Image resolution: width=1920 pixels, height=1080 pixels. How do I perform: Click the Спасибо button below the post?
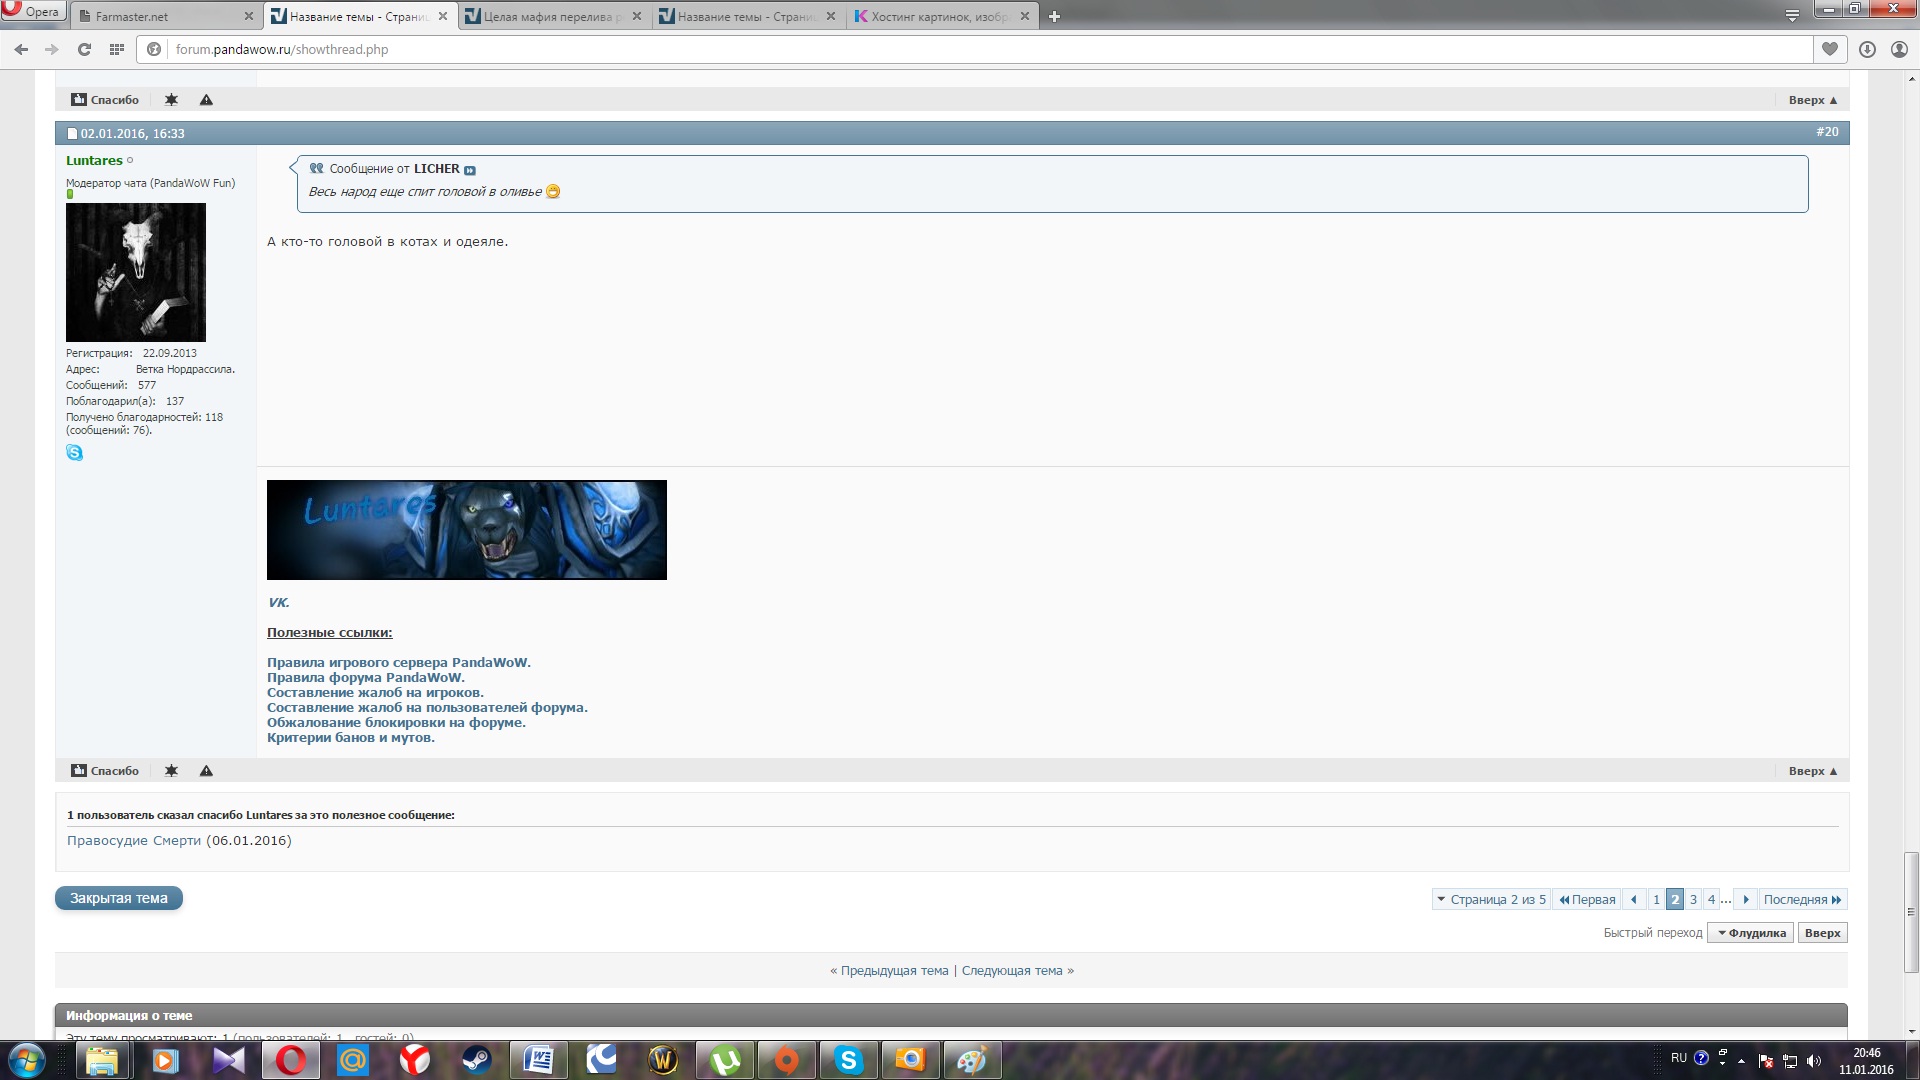[105, 771]
